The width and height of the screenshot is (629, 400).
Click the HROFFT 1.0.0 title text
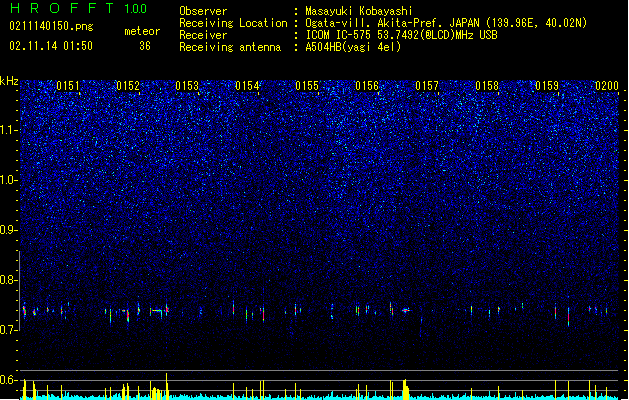coord(78,8)
